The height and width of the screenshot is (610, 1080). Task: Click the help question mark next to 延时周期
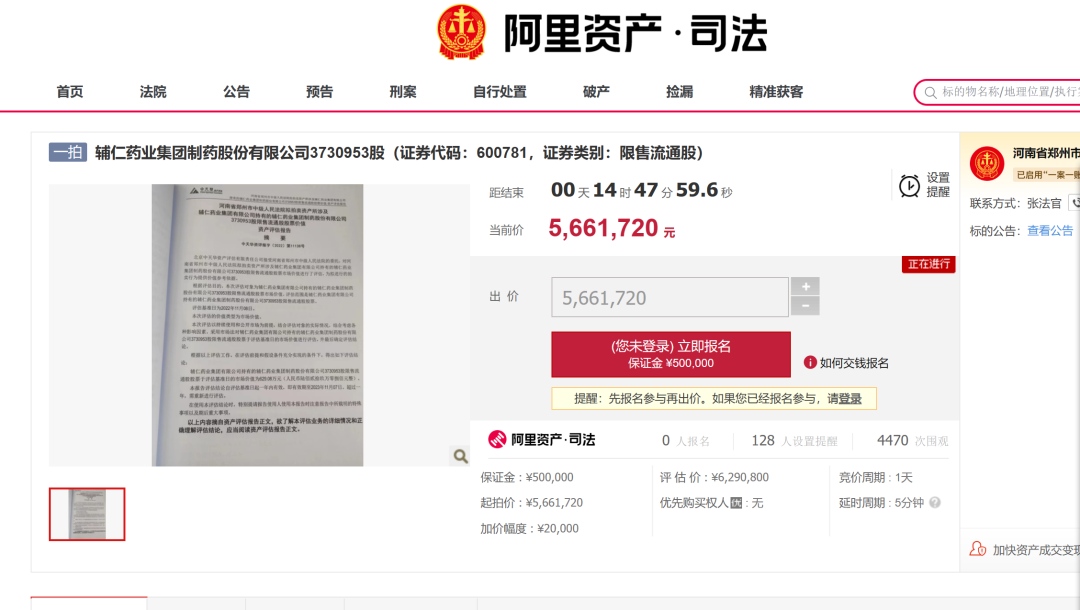934,503
